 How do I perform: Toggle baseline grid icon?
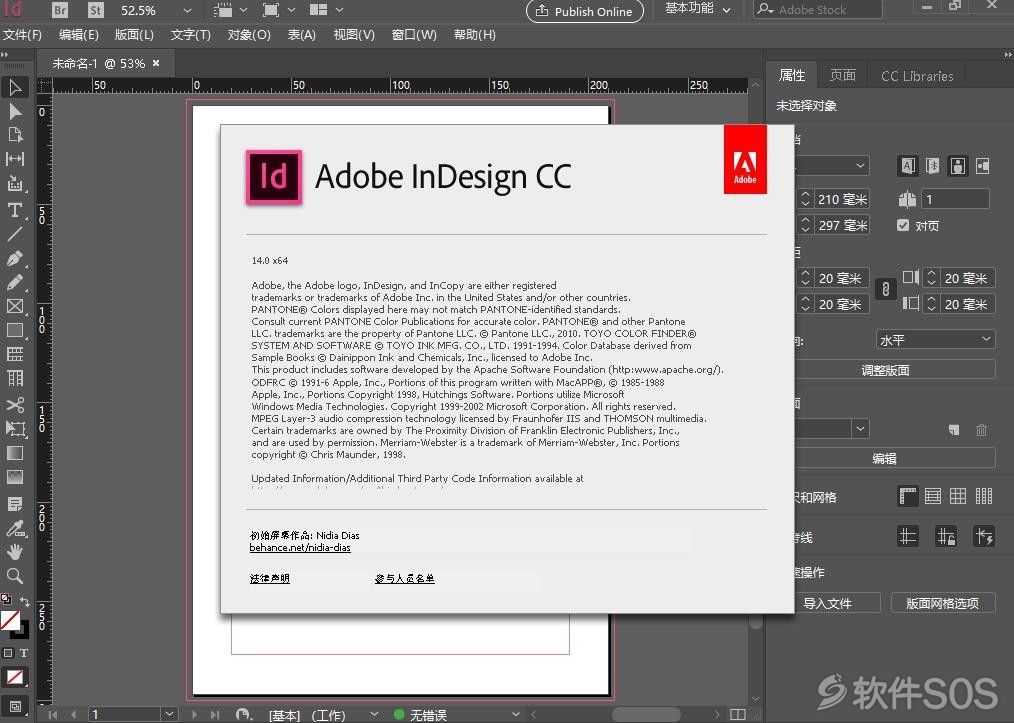[933, 496]
